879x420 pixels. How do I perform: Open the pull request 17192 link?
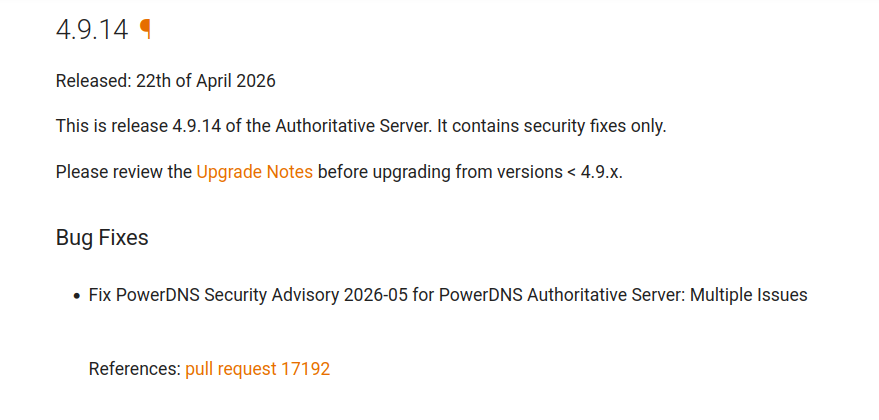pyautogui.click(x=257, y=369)
